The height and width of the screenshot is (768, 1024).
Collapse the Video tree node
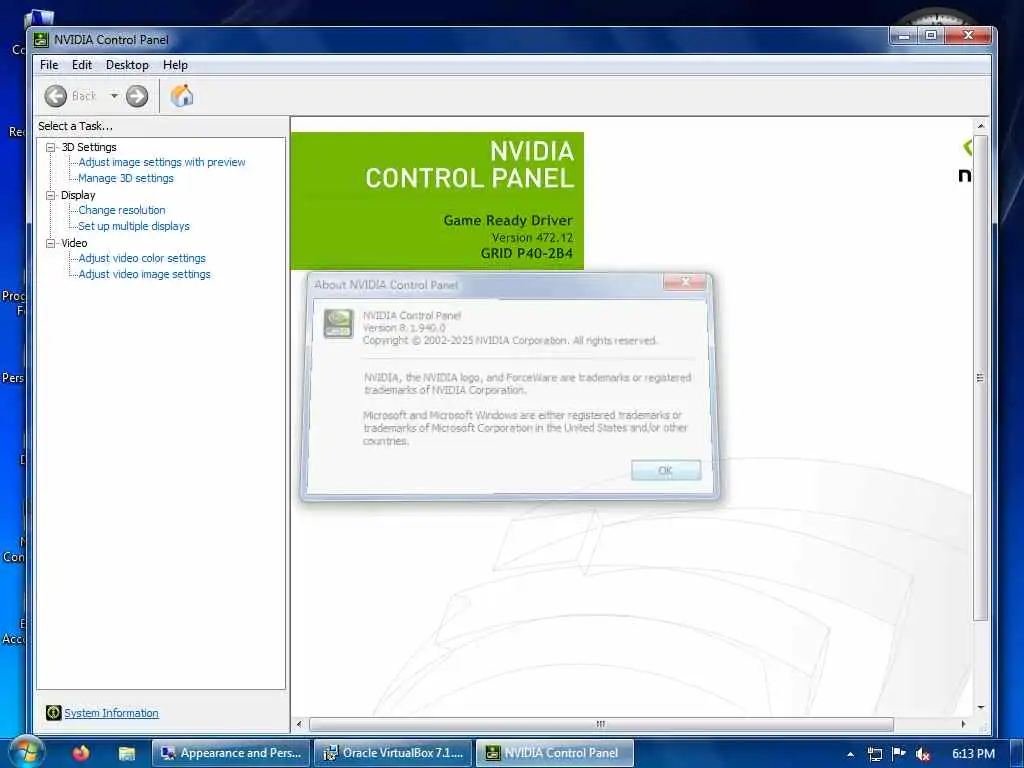[50, 243]
